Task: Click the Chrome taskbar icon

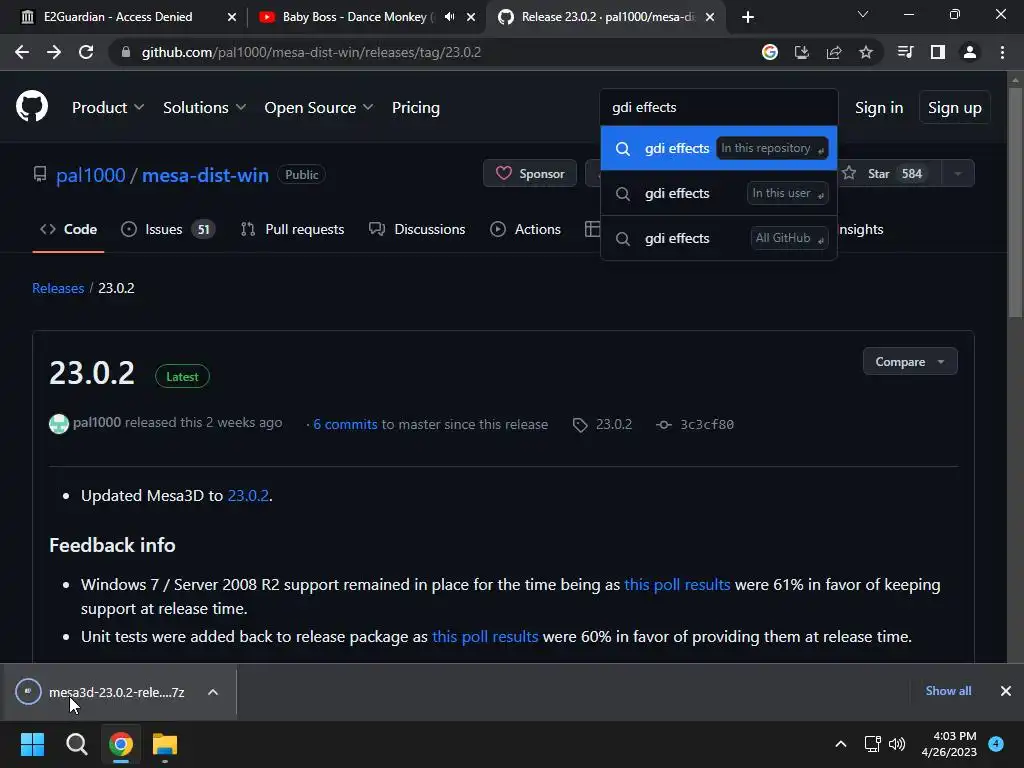Action: point(121,744)
